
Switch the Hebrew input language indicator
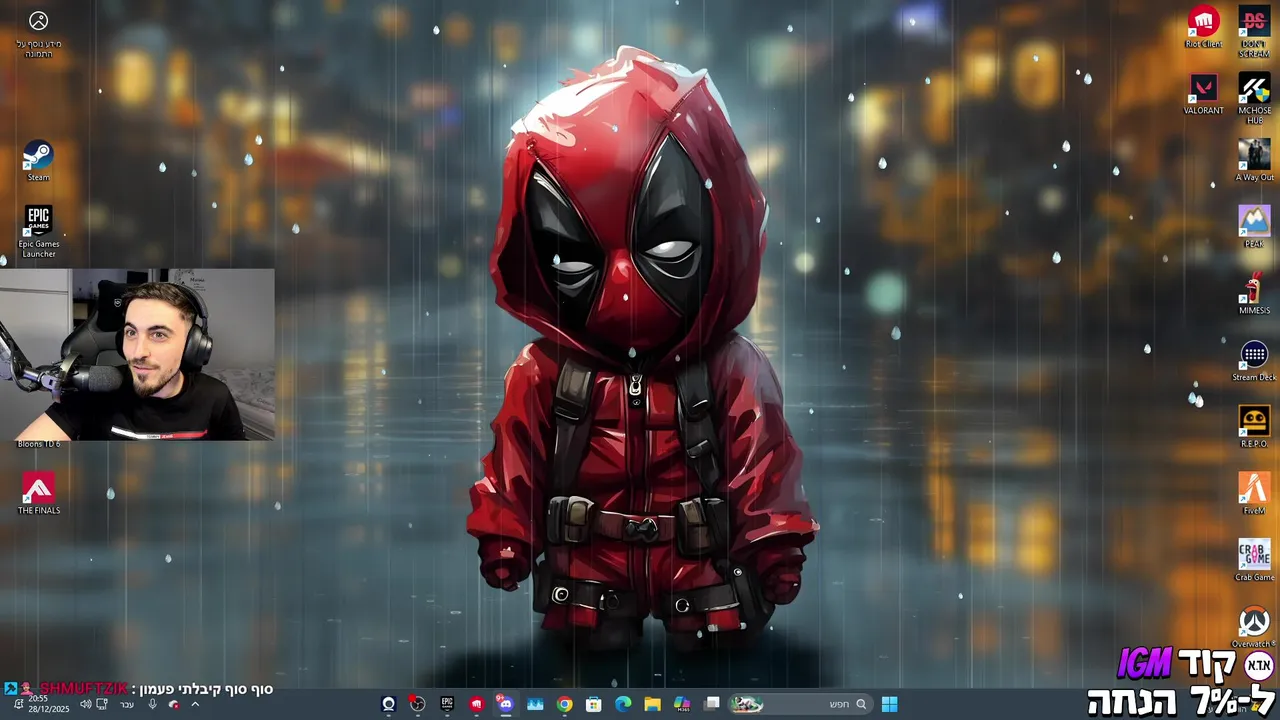click(127, 704)
